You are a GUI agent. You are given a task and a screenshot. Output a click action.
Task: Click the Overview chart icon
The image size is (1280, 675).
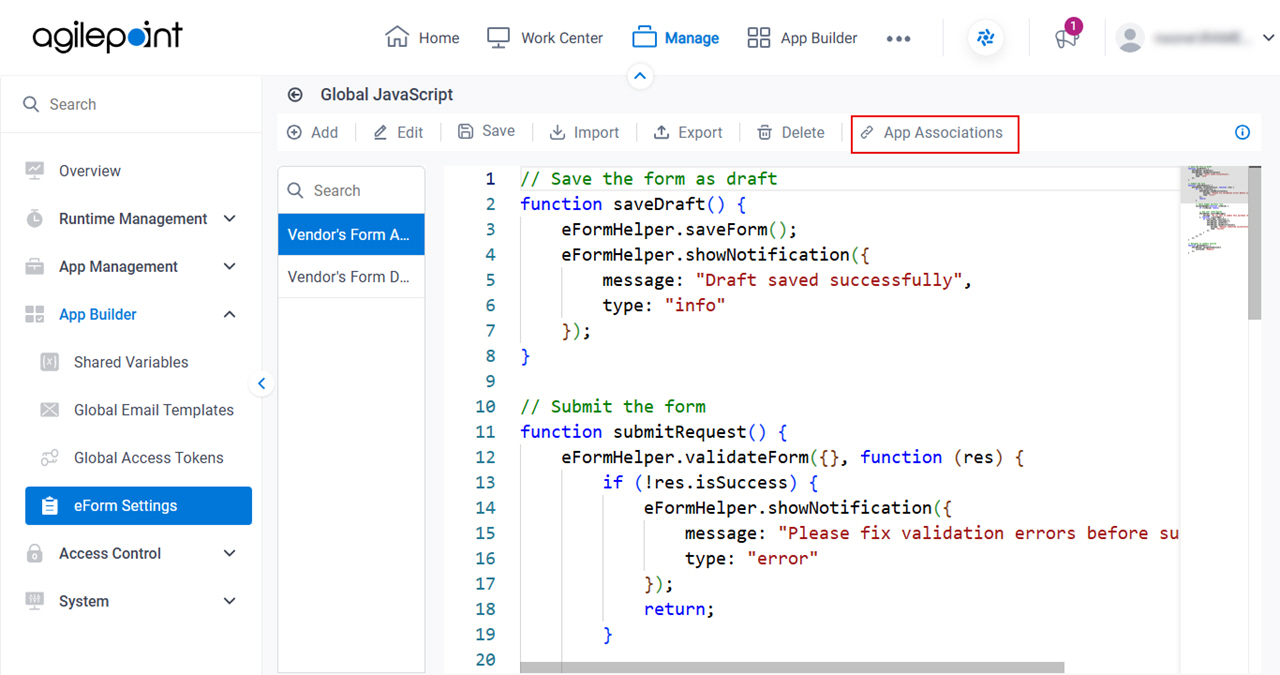coord(35,170)
